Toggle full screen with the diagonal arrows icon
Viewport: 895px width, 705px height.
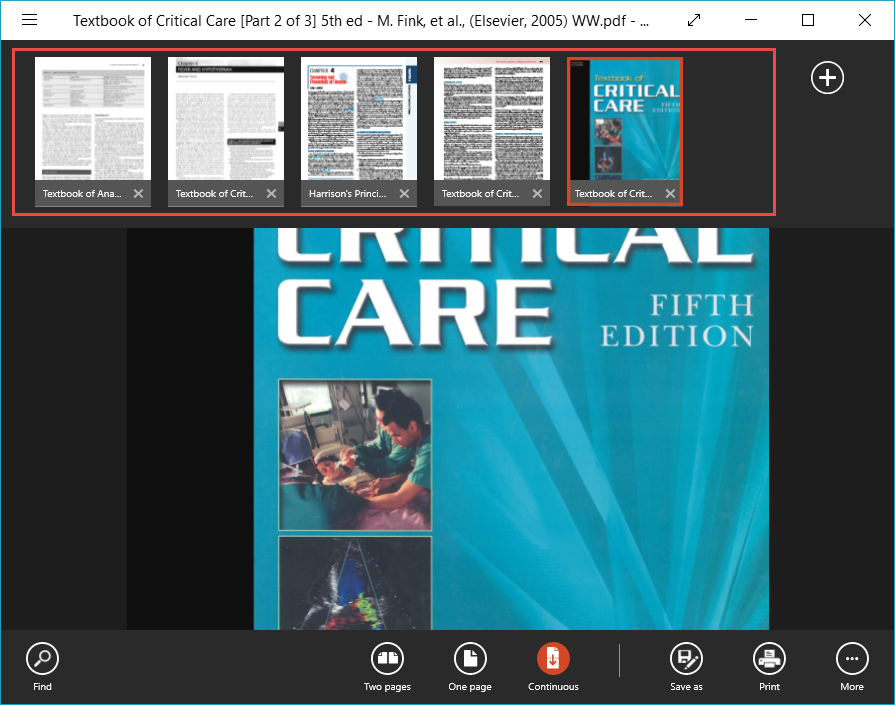point(694,21)
